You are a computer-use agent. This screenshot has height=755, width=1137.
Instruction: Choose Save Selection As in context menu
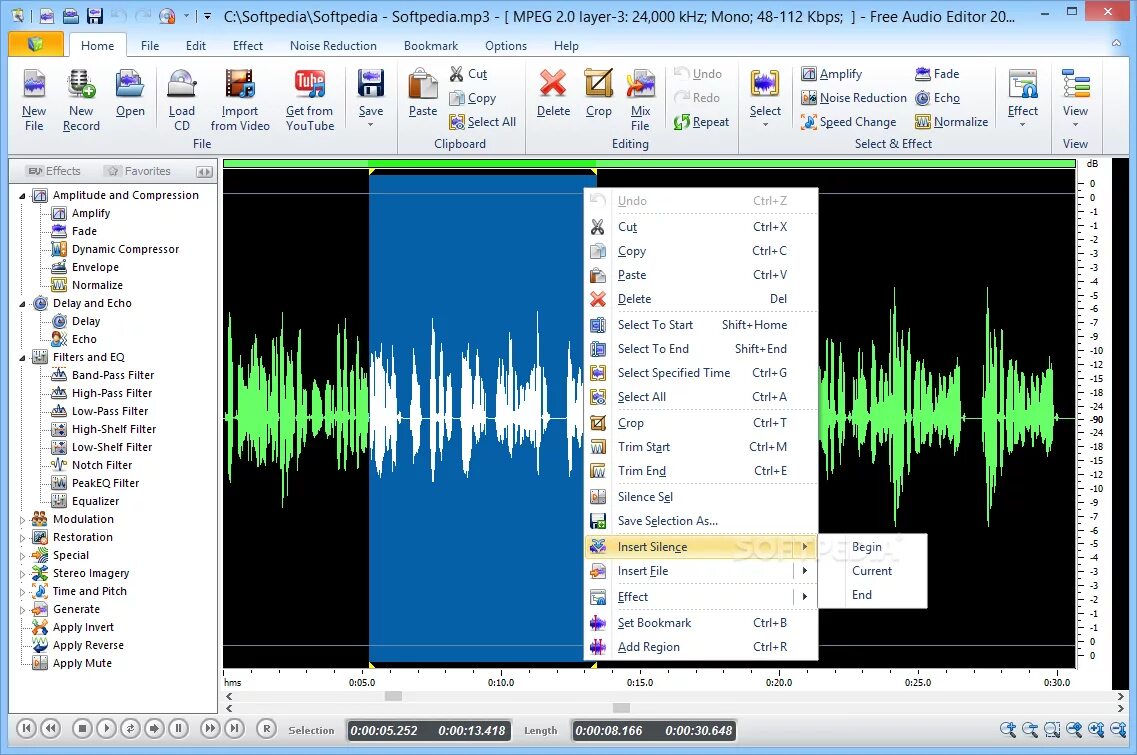(701, 521)
